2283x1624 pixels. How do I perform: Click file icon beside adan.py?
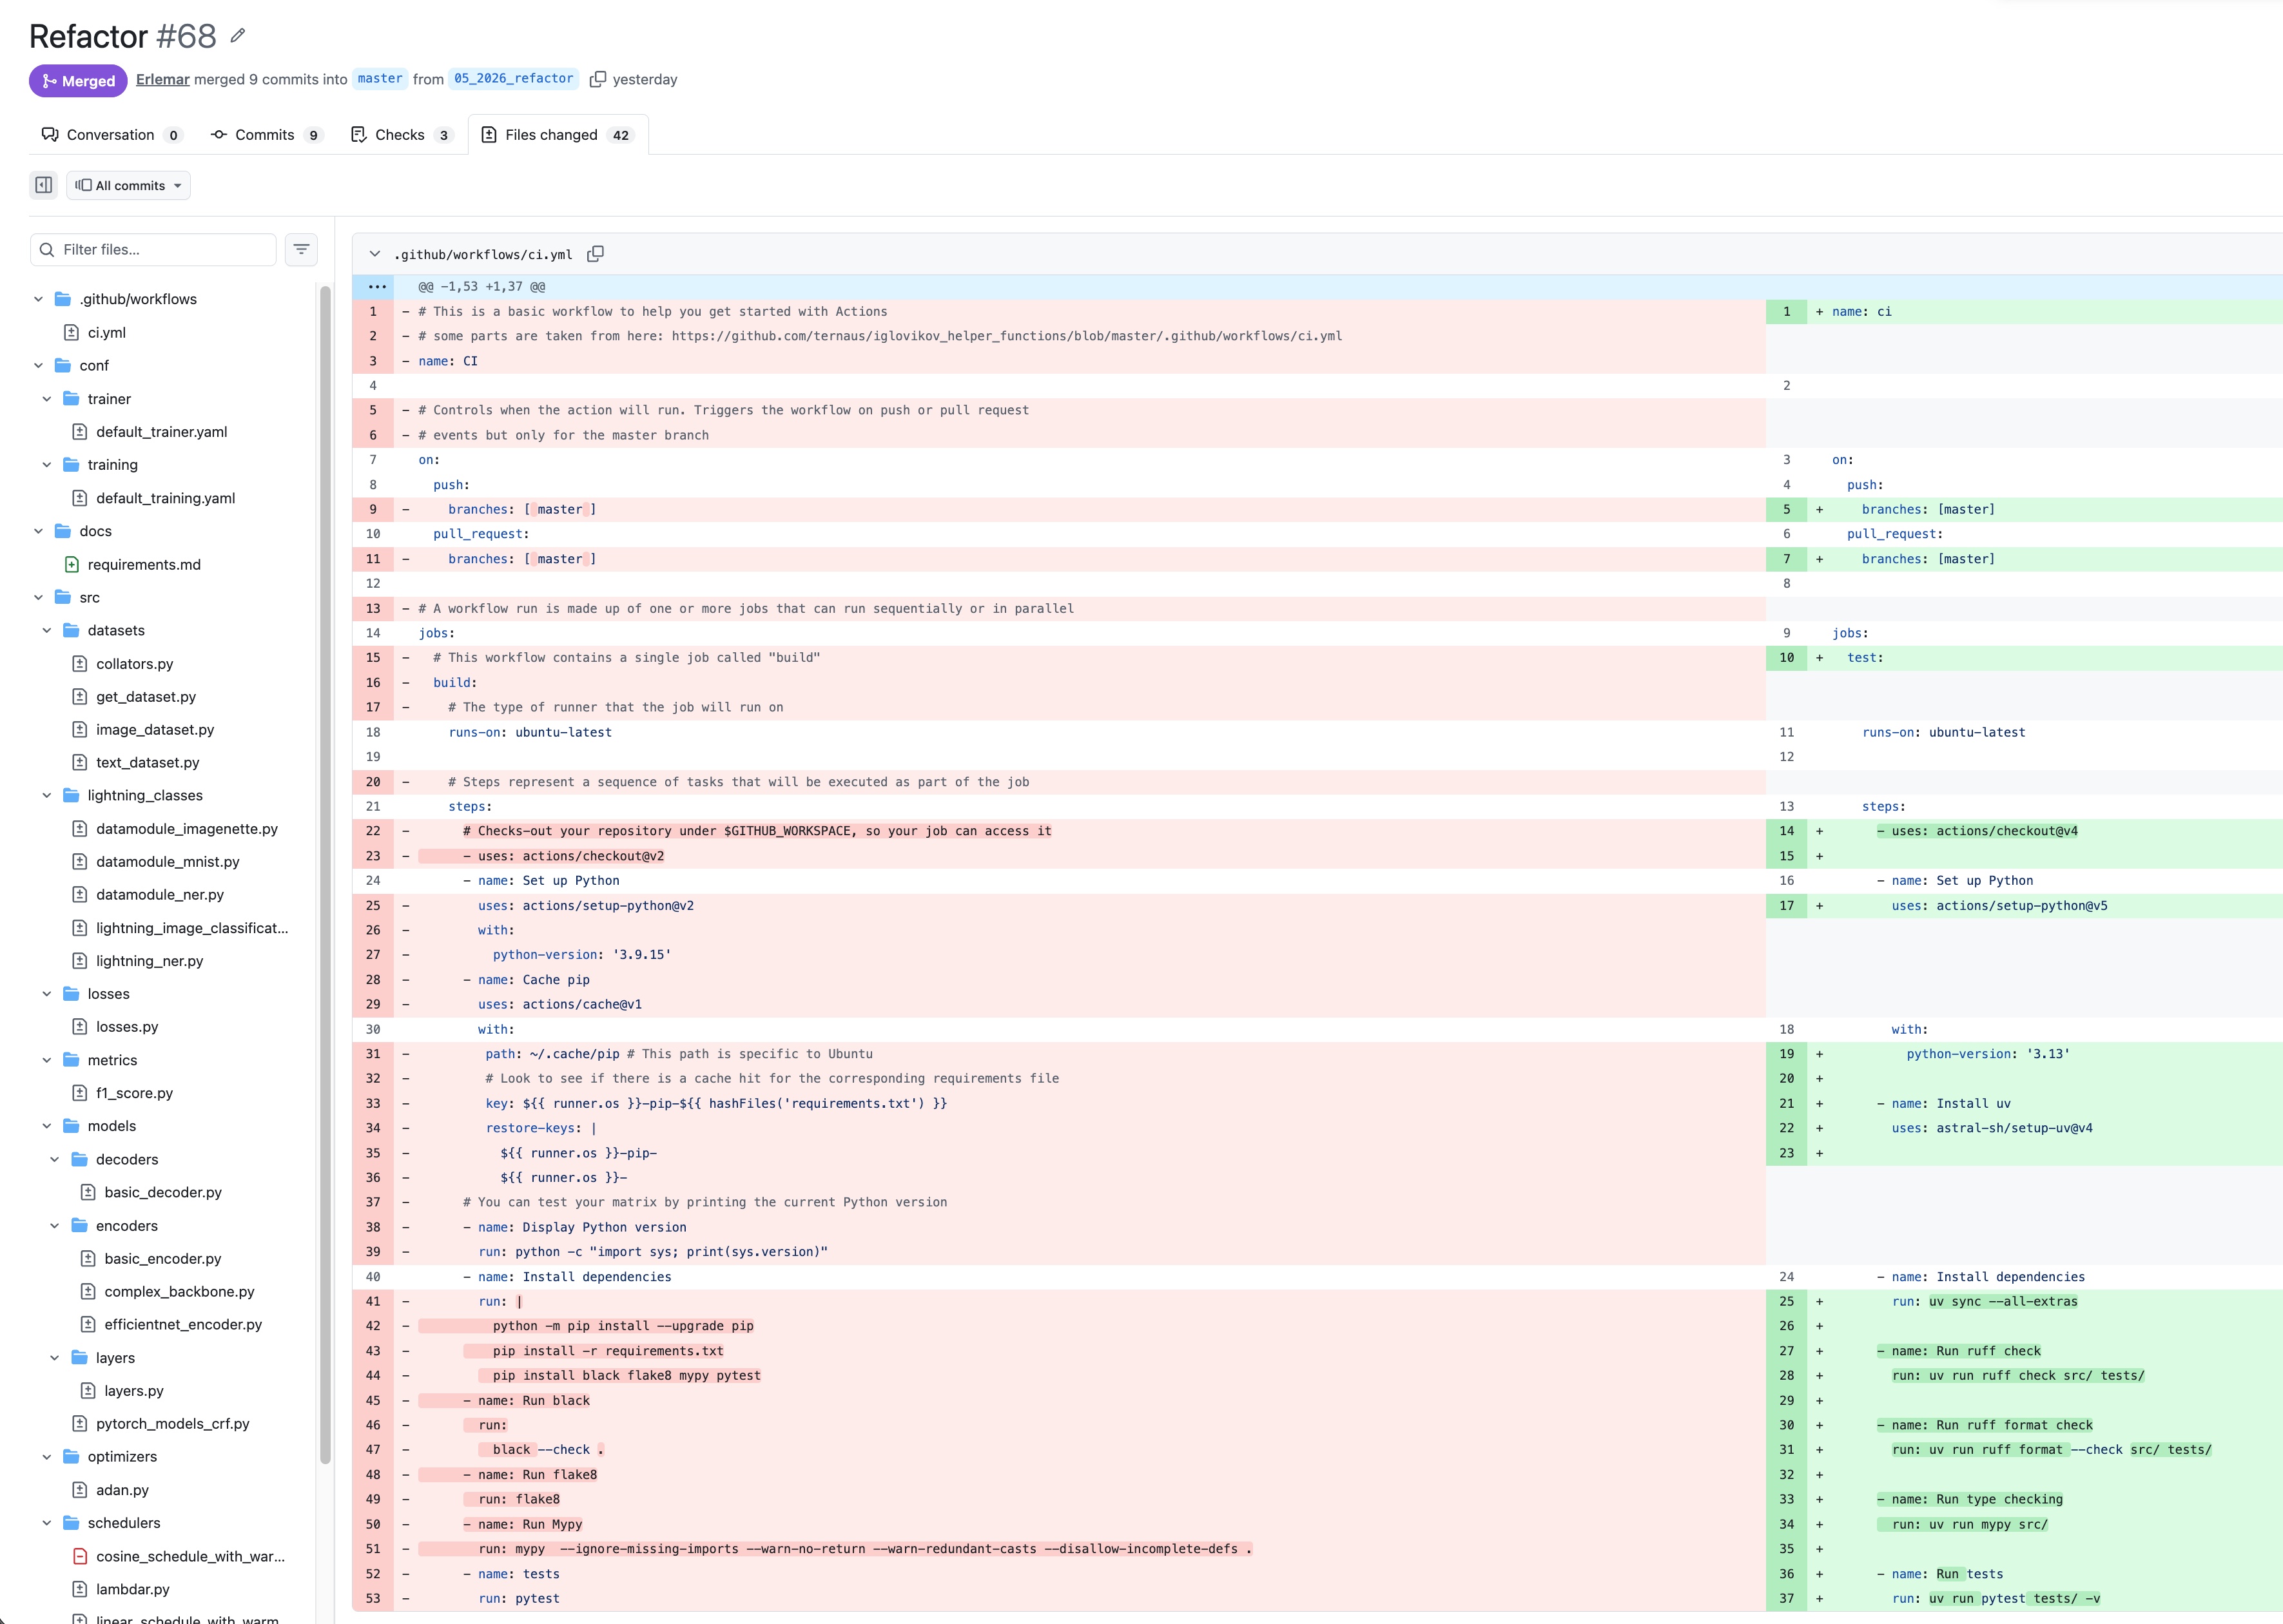[x=80, y=1490]
